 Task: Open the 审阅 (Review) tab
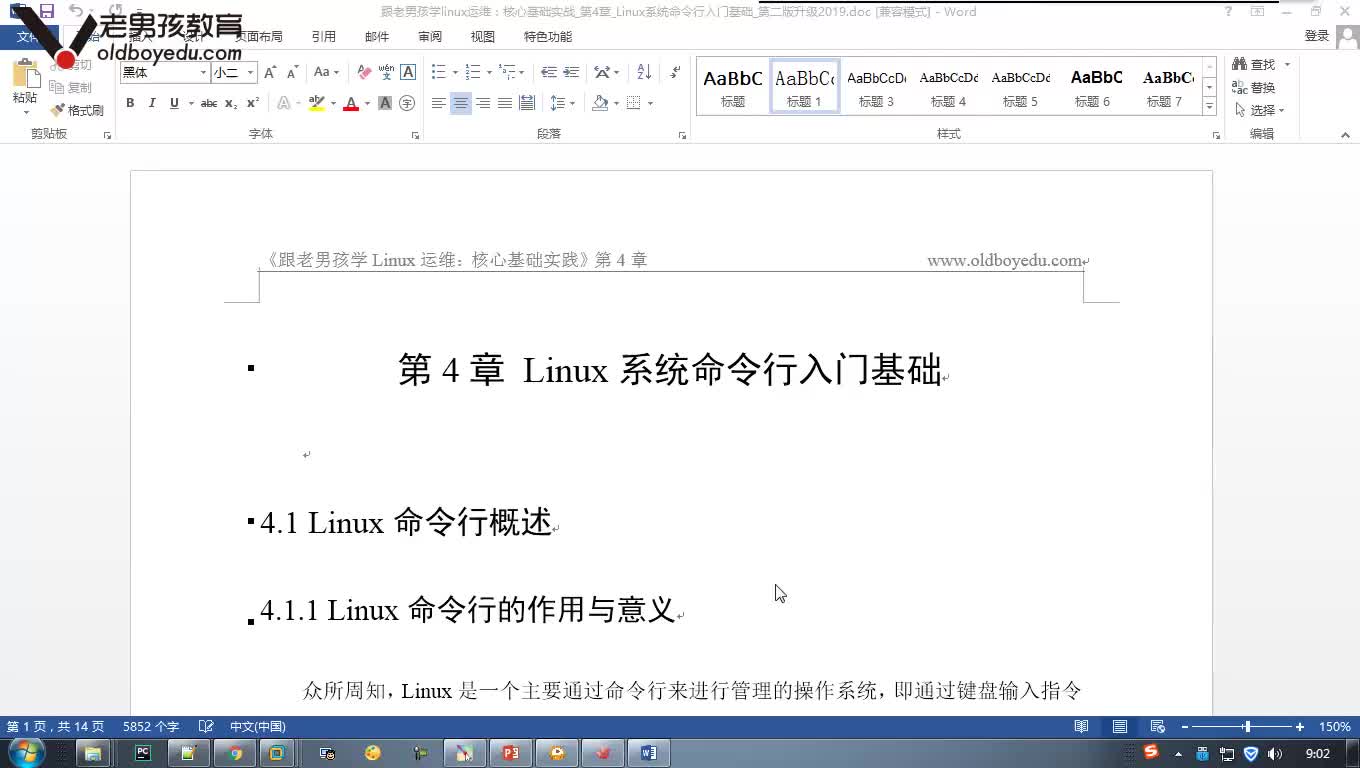click(430, 36)
